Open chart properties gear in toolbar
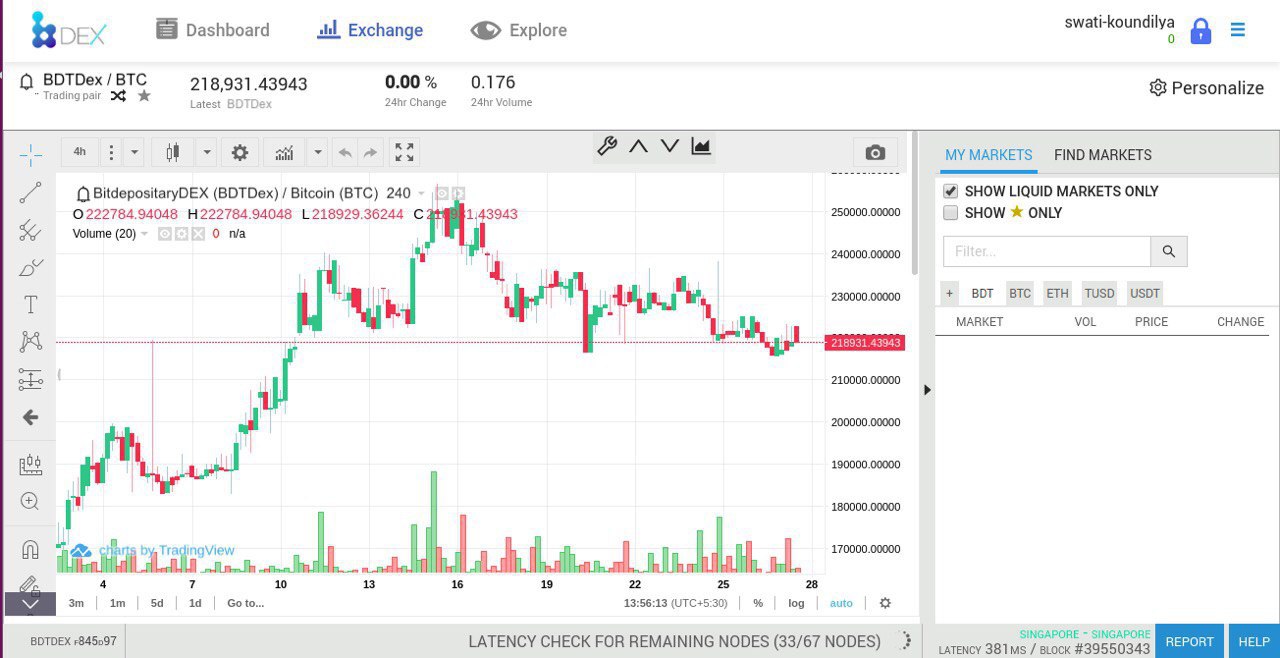 point(240,152)
